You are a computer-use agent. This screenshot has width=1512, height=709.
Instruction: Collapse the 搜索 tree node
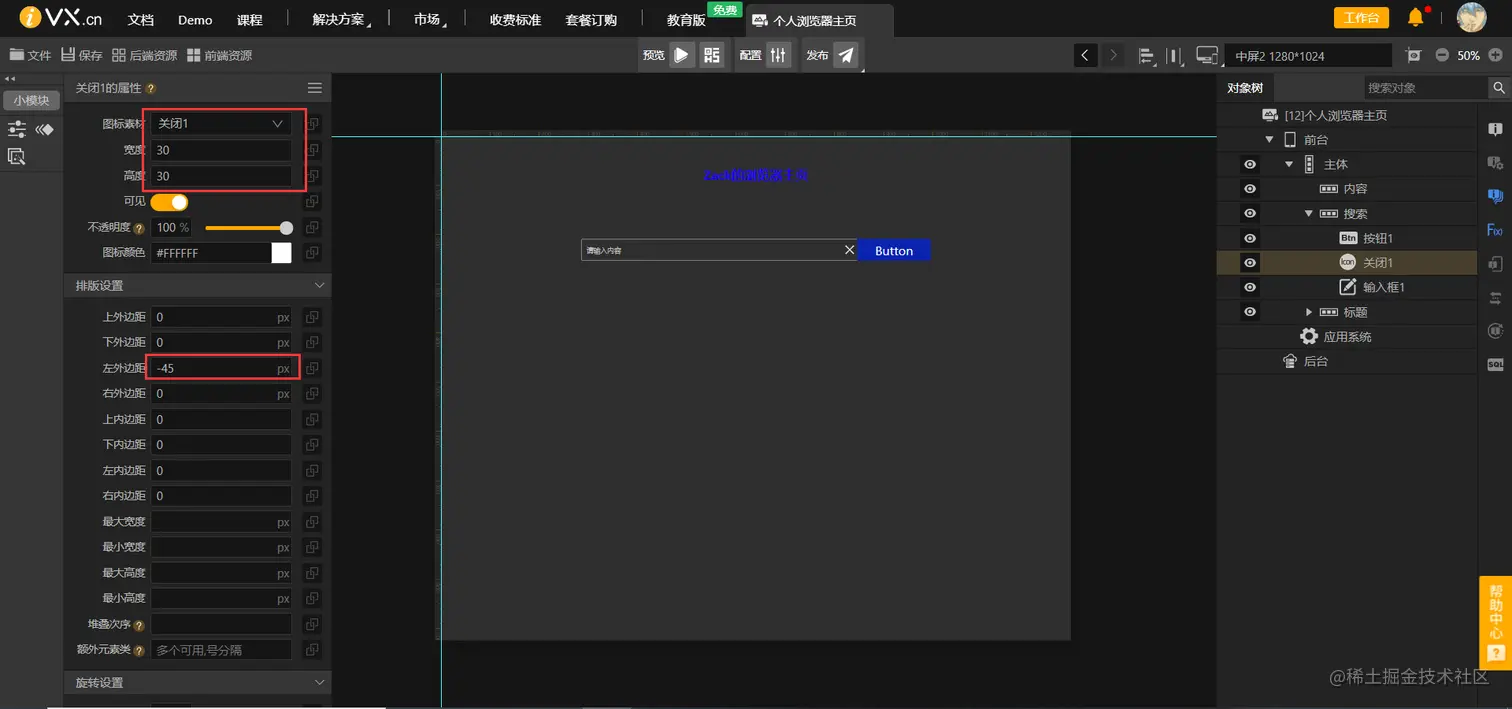click(x=1309, y=214)
